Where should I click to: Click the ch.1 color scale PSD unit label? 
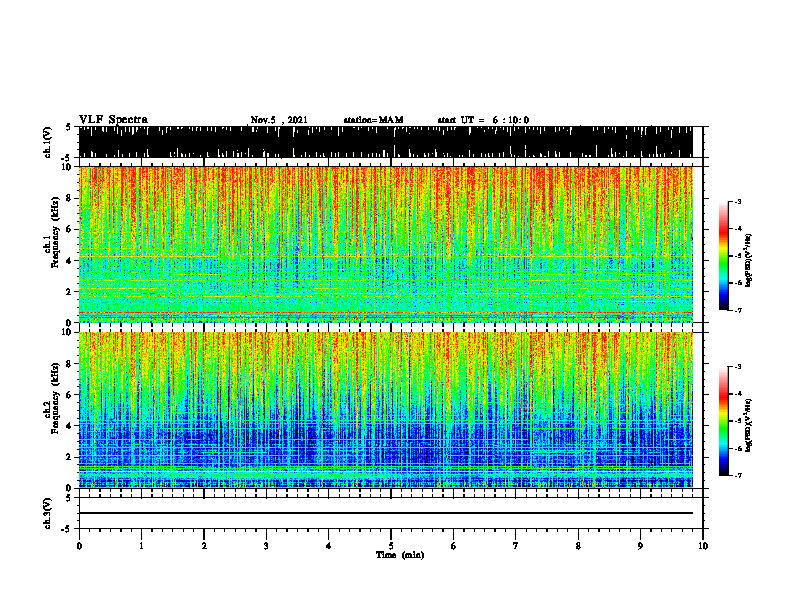pos(749,260)
